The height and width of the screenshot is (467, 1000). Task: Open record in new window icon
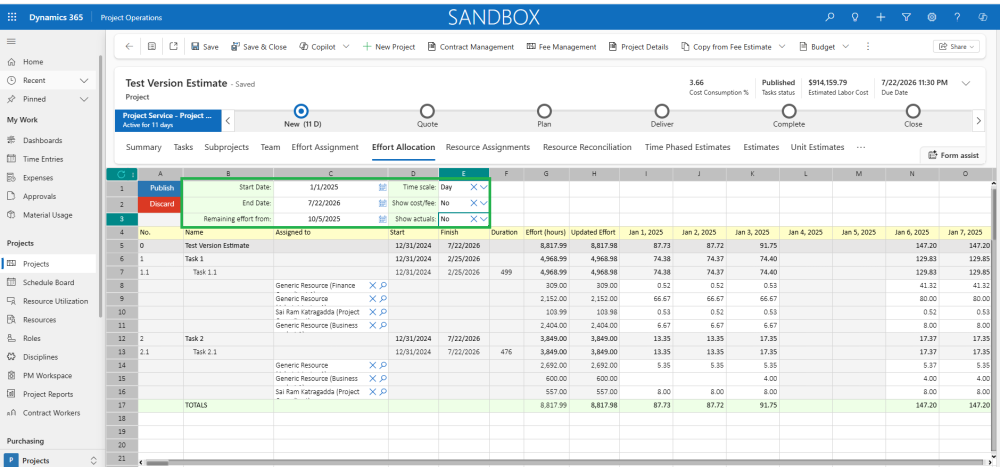[173, 46]
